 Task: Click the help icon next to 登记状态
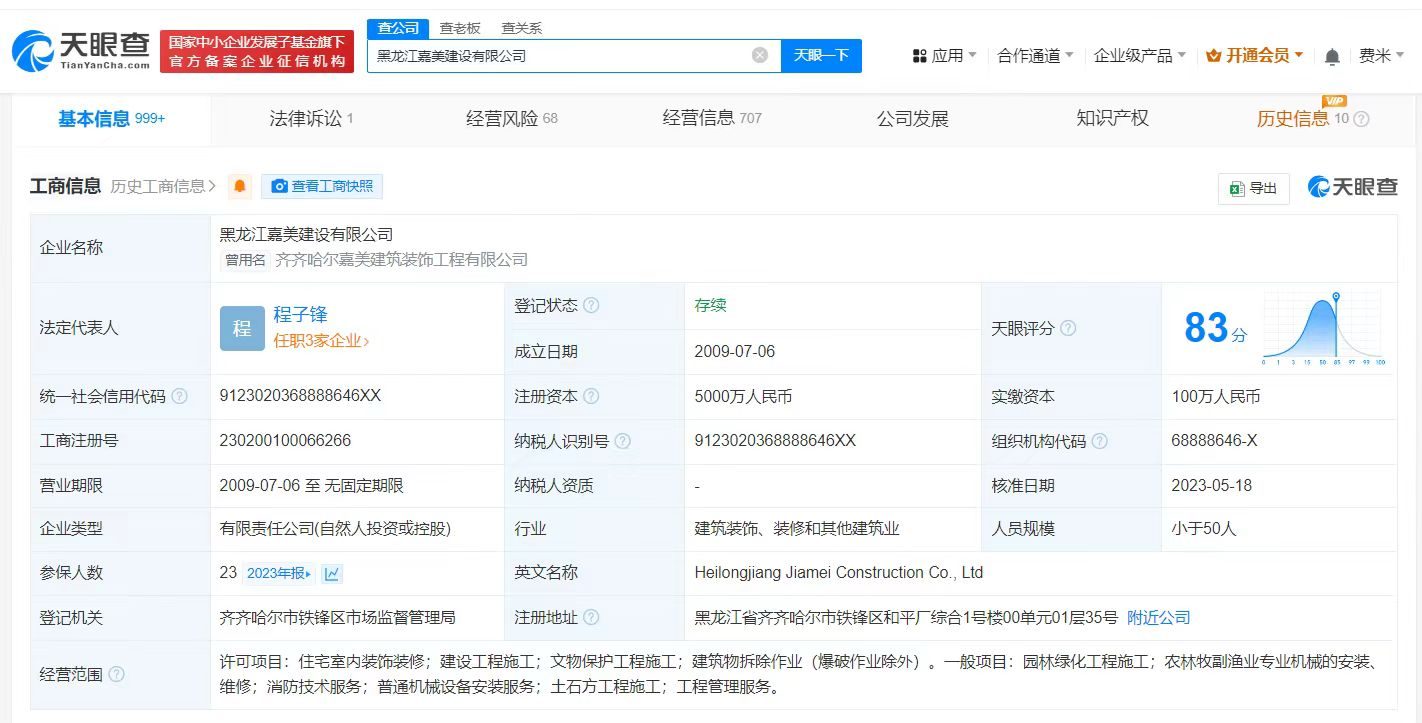[x=594, y=305]
